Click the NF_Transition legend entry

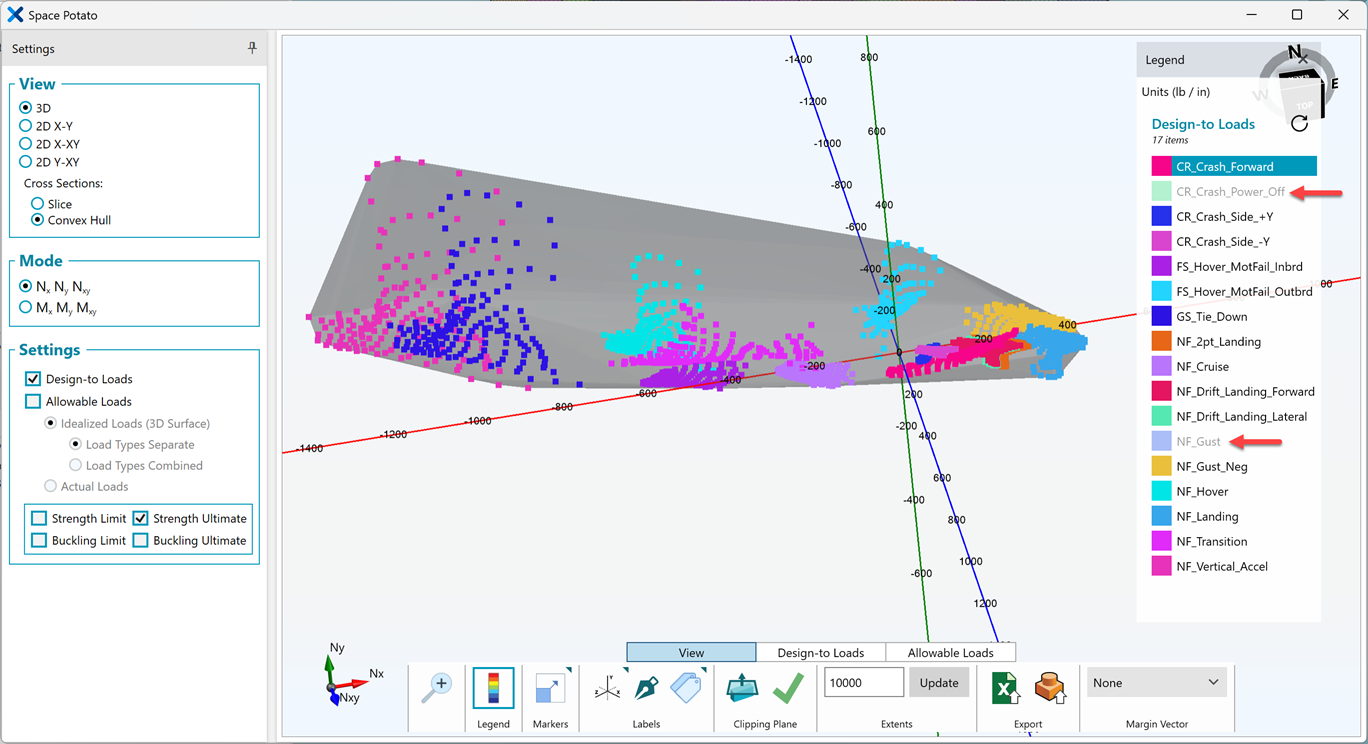(1211, 542)
